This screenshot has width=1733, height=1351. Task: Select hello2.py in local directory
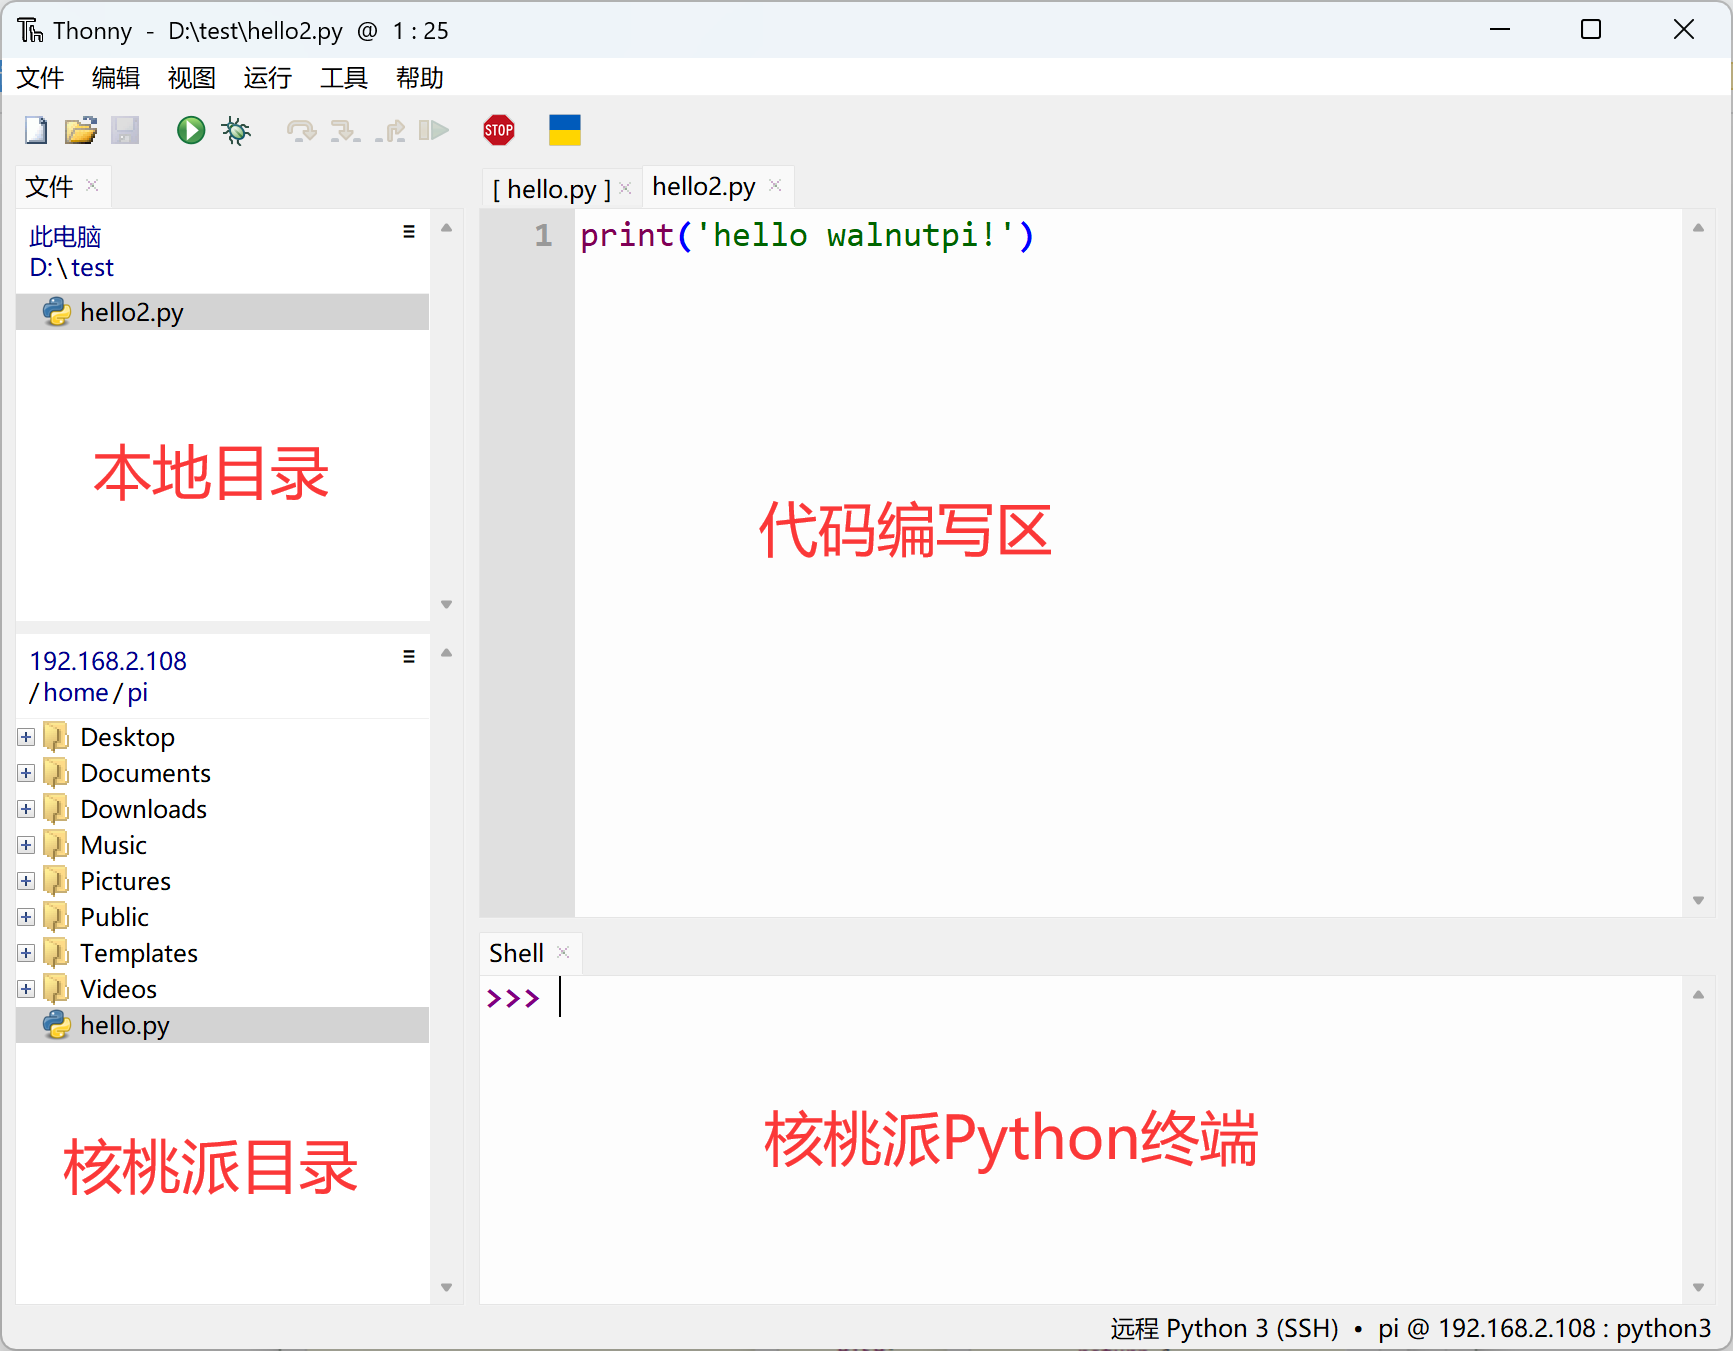223,312
